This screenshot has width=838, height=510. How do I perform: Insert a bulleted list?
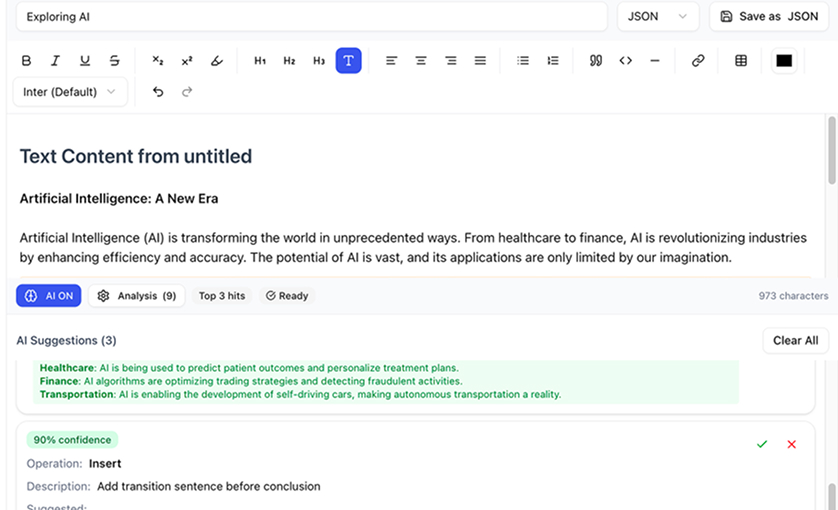(523, 61)
